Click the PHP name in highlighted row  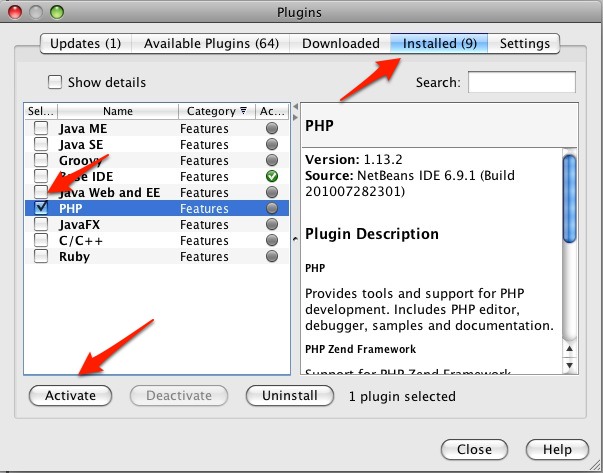71,208
